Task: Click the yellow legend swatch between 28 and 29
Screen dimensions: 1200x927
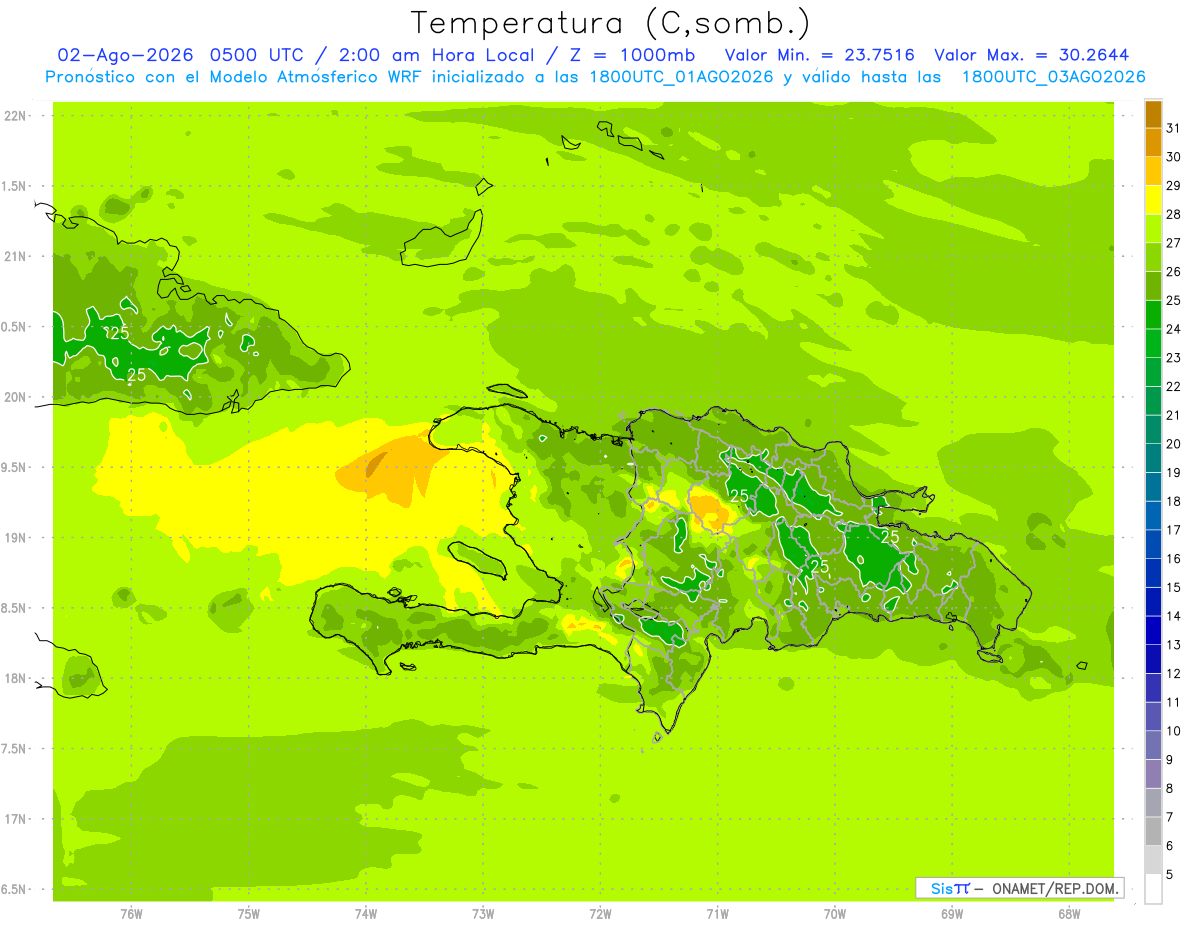Action: [x=1153, y=200]
